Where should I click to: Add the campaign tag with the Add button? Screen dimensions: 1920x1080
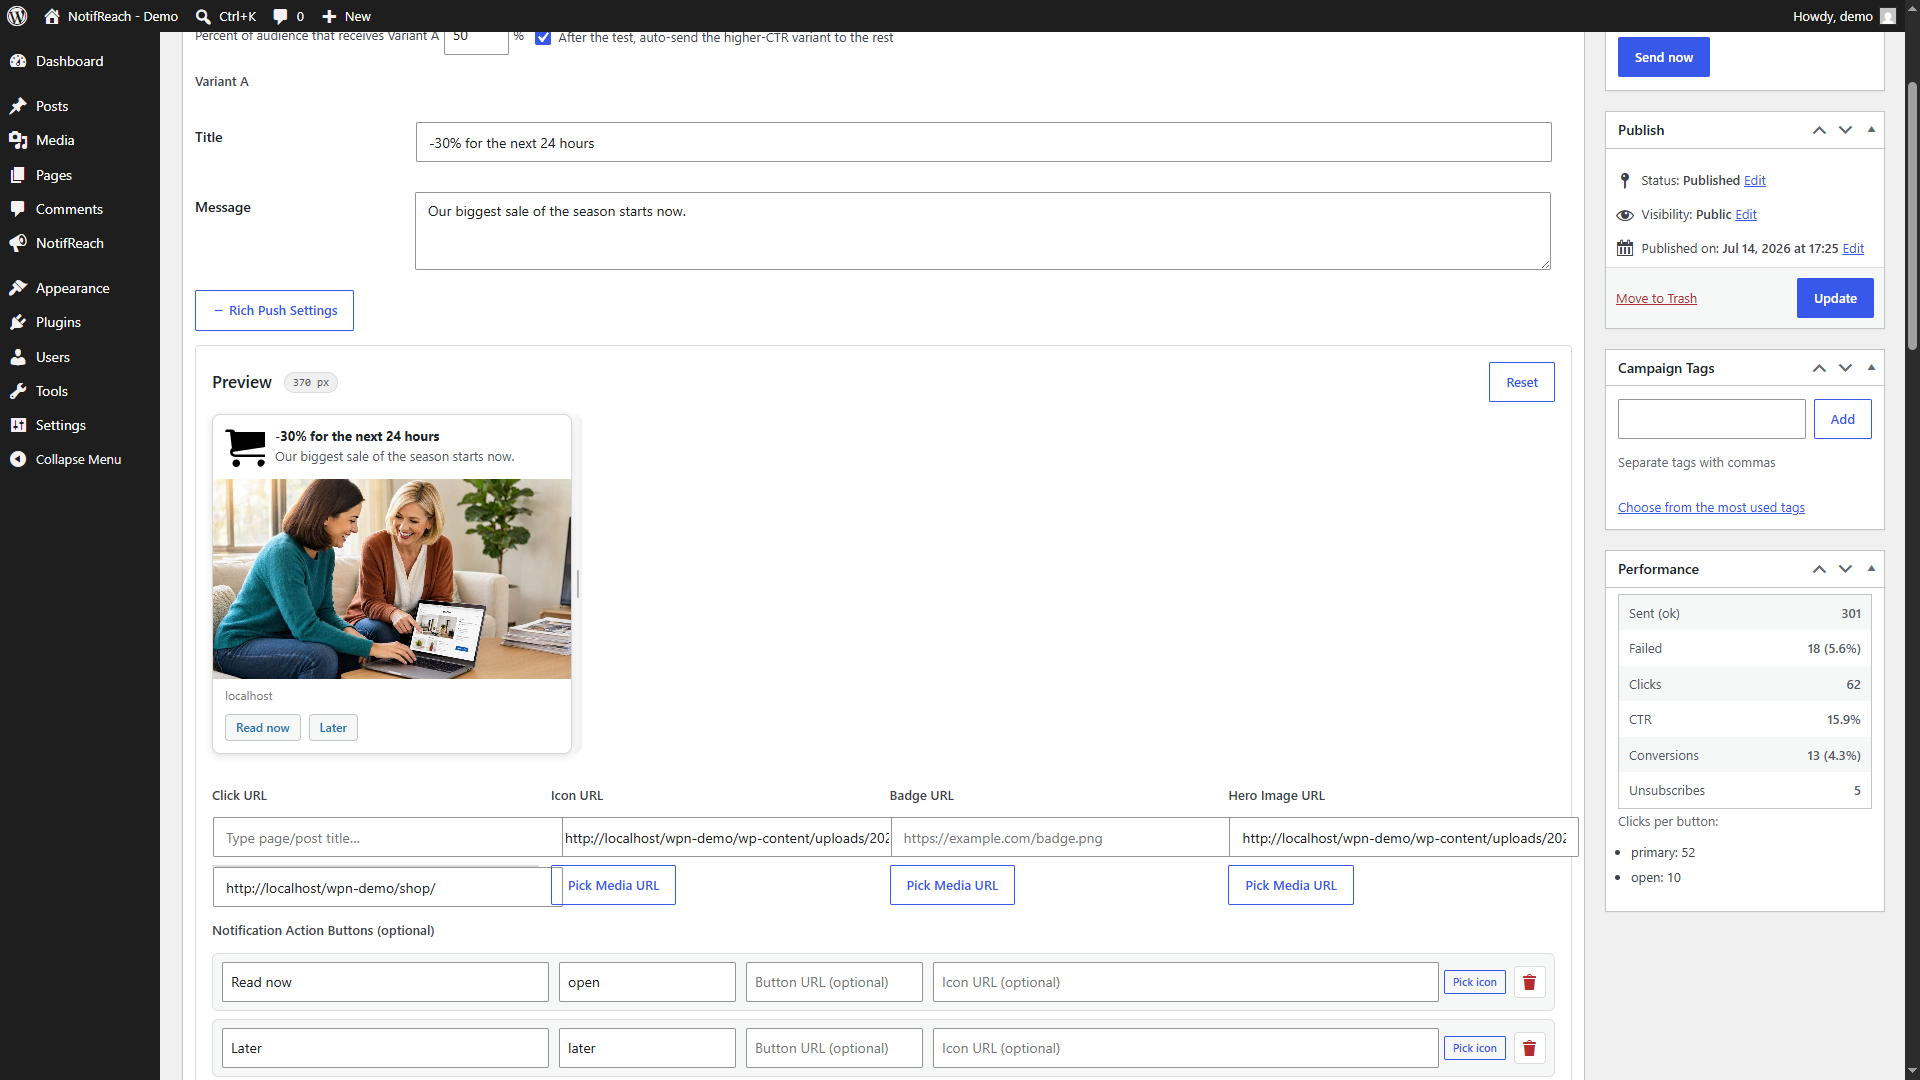[x=1842, y=419]
